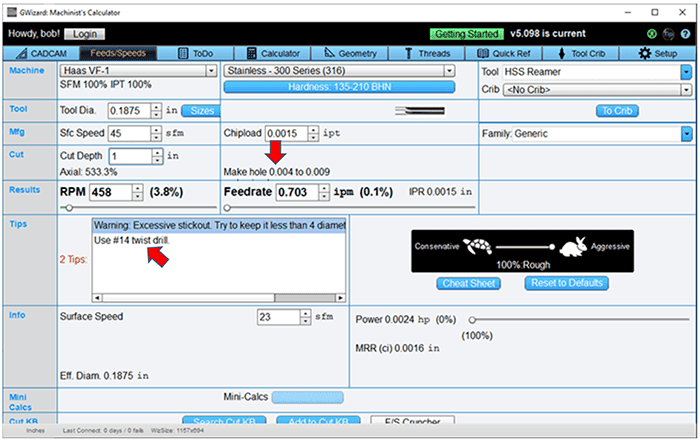This screenshot has width=700, height=440.
Task: Click the Sfc Speed spinner arrows
Action: tap(156, 133)
